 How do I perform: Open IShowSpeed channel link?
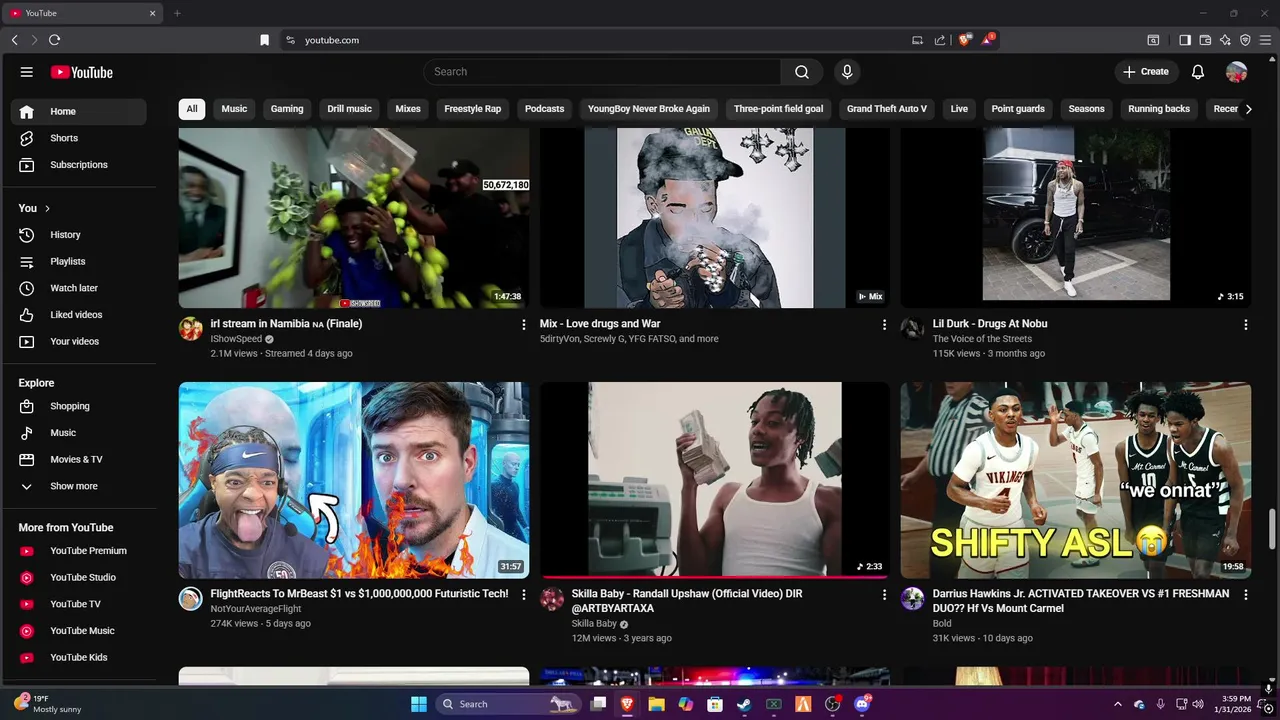236,339
